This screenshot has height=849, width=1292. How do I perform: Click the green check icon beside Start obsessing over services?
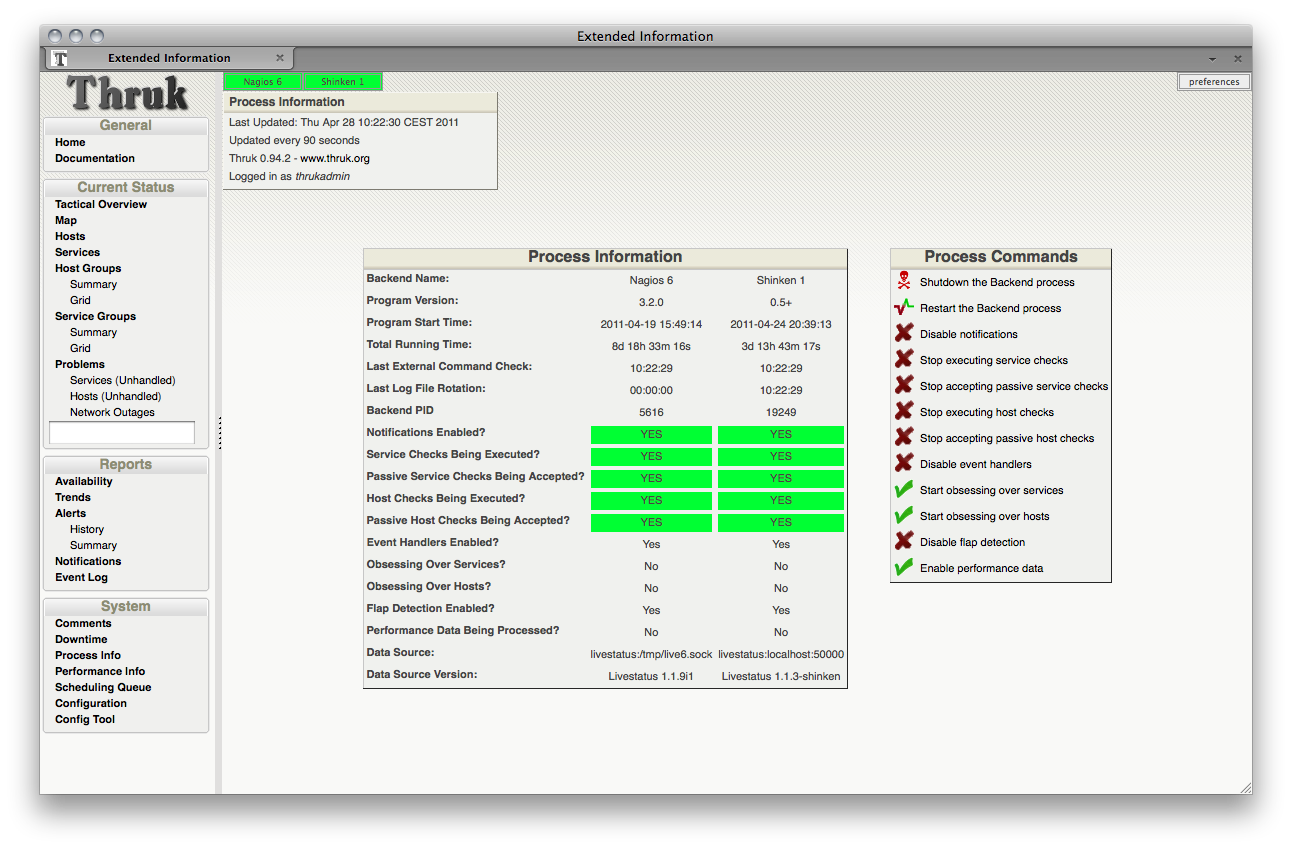pos(904,489)
